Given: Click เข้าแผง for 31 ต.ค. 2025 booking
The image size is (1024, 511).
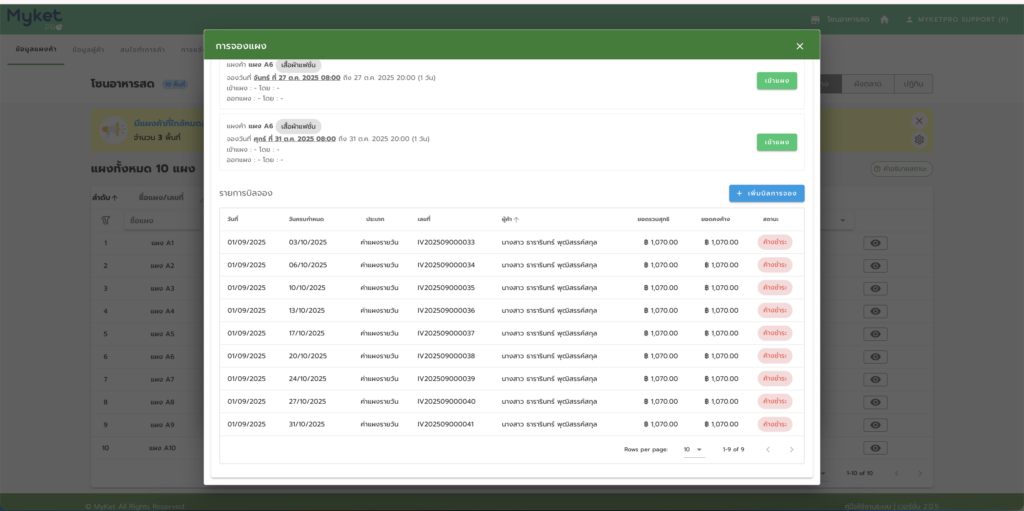Looking at the screenshot, I should point(776,142).
